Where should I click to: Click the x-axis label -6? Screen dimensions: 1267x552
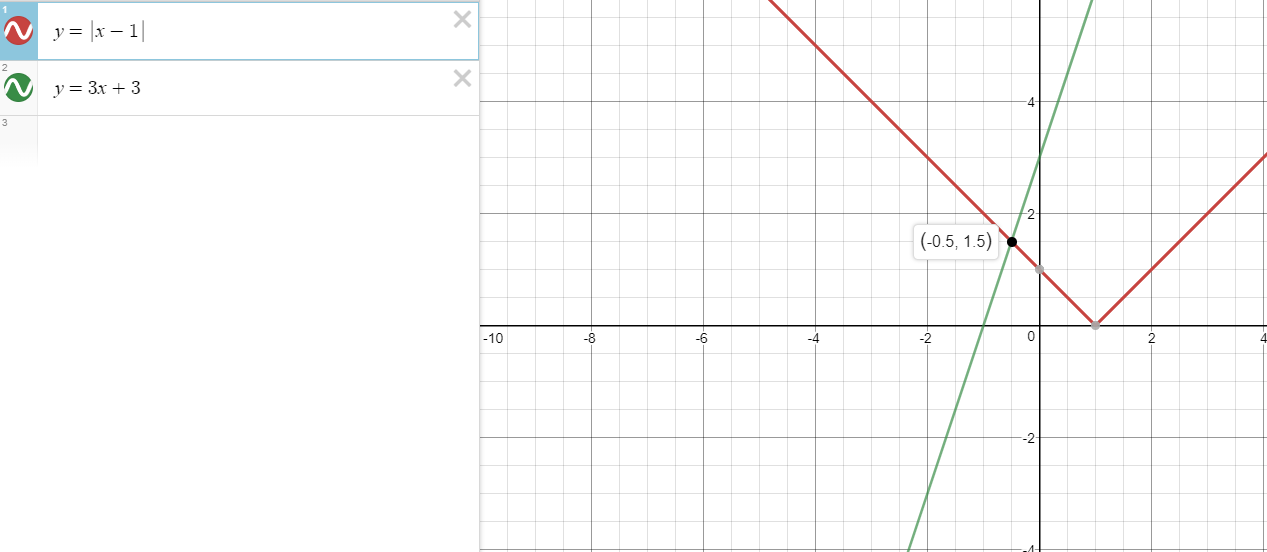click(702, 338)
